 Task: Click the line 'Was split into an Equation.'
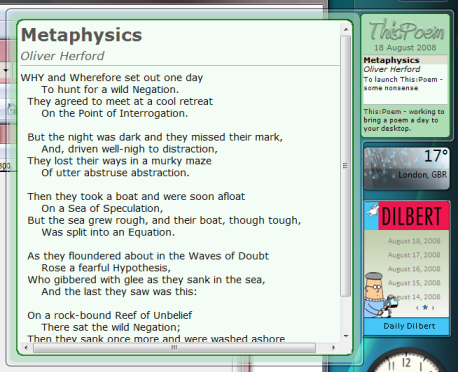click(108, 232)
